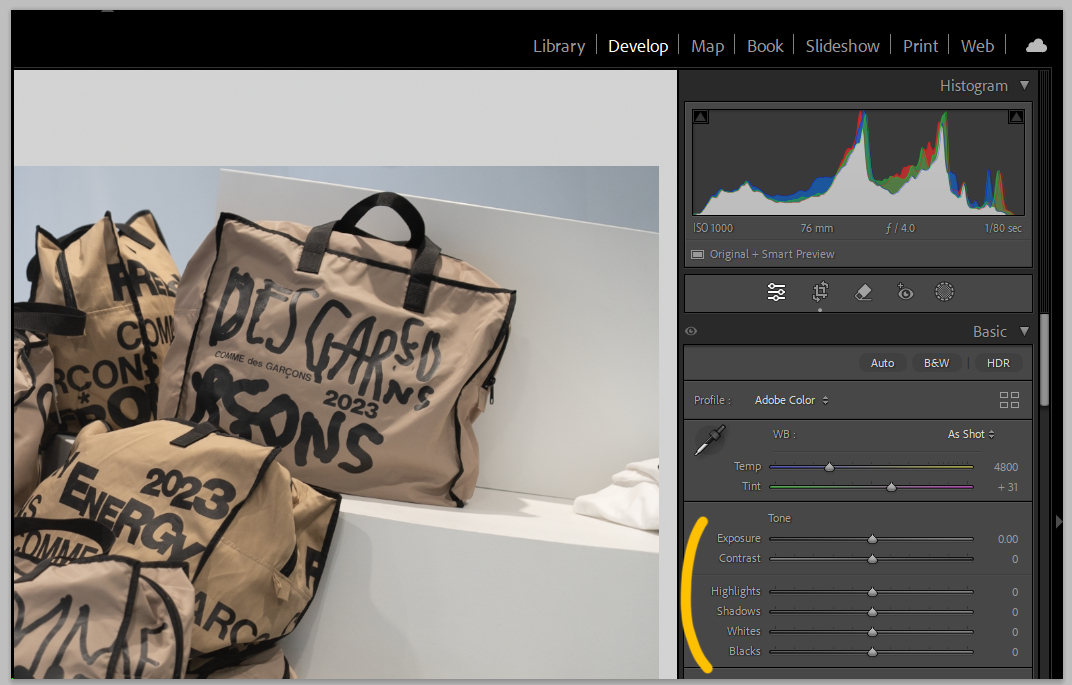Click the tote bag photo preview

point(336,422)
